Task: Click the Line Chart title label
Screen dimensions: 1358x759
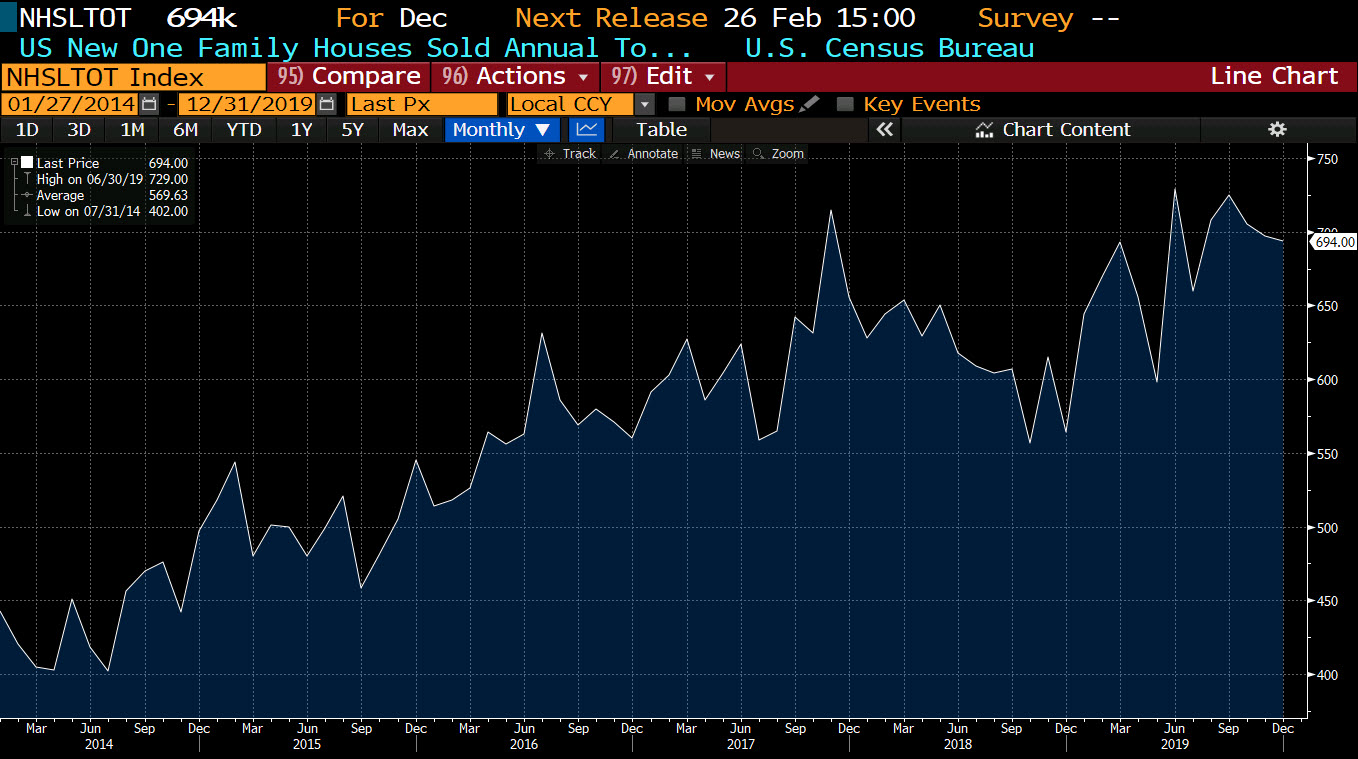Action: (x=1274, y=76)
